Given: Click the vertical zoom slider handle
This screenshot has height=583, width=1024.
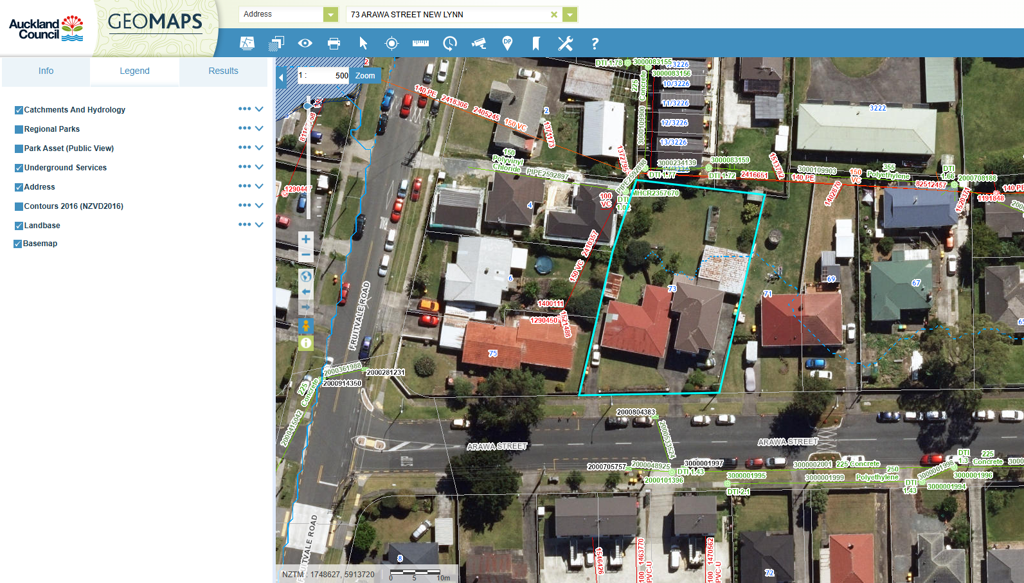Looking at the screenshot, I should coord(307,103).
